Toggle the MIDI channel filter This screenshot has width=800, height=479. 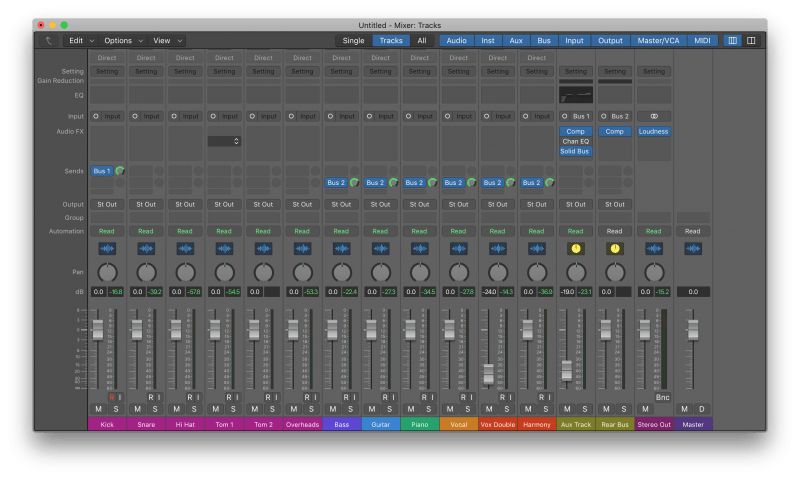coord(702,41)
